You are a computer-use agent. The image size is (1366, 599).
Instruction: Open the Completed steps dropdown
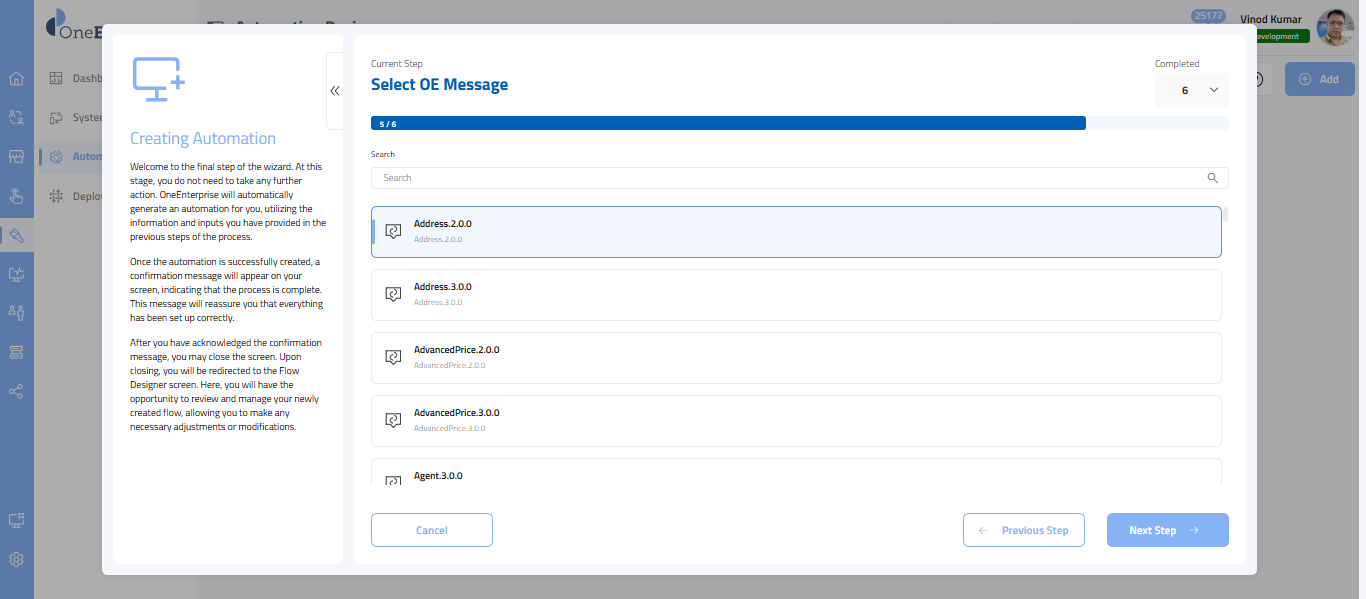coord(1191,90)
